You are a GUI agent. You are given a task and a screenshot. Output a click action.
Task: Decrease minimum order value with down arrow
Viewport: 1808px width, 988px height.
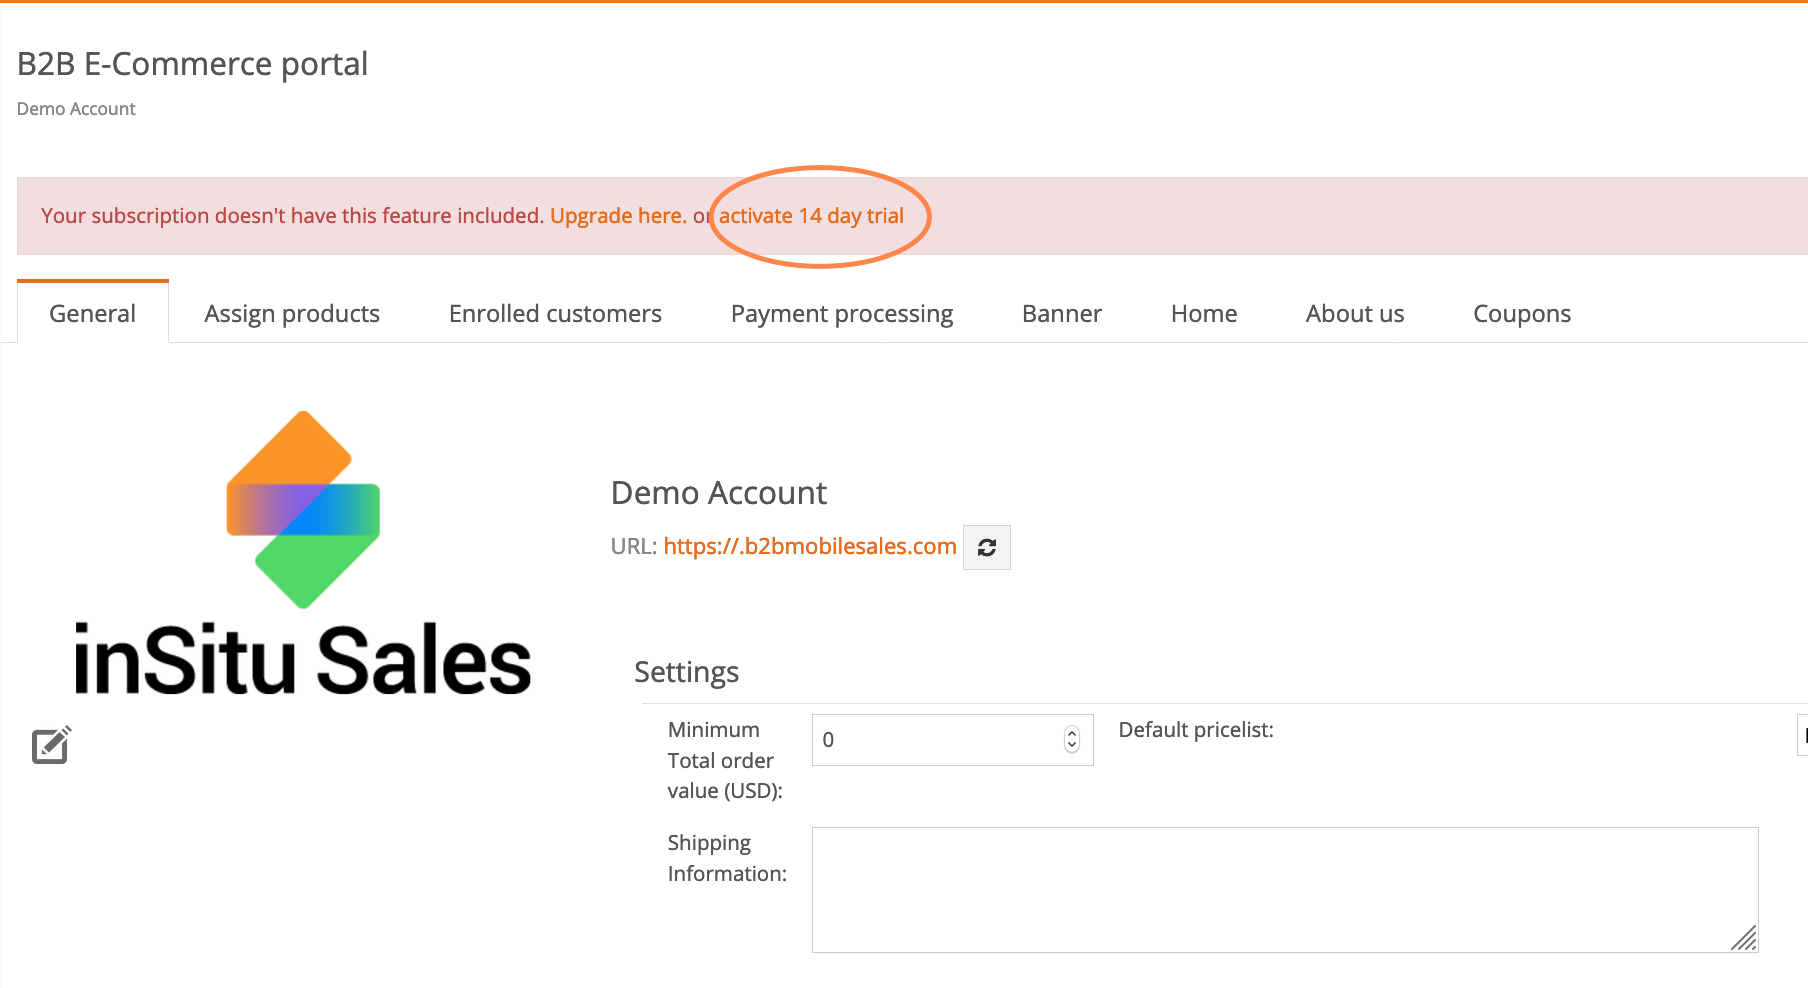1072,746
